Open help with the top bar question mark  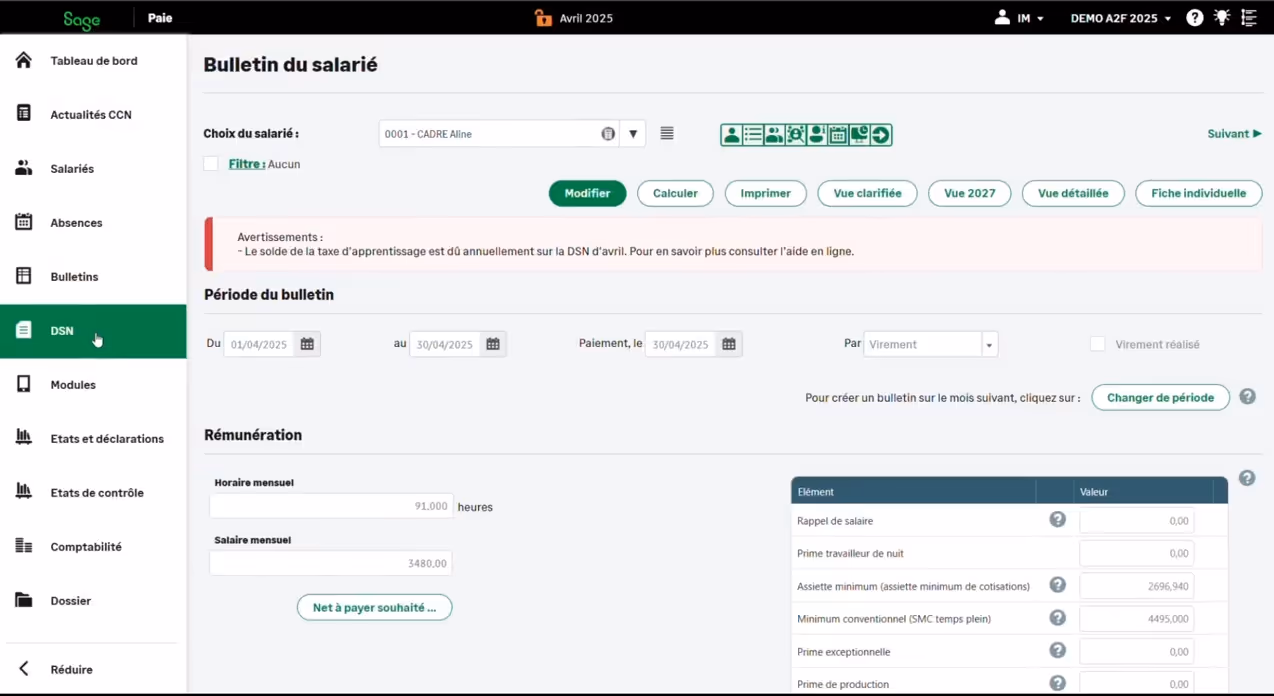coord(1195,18)
